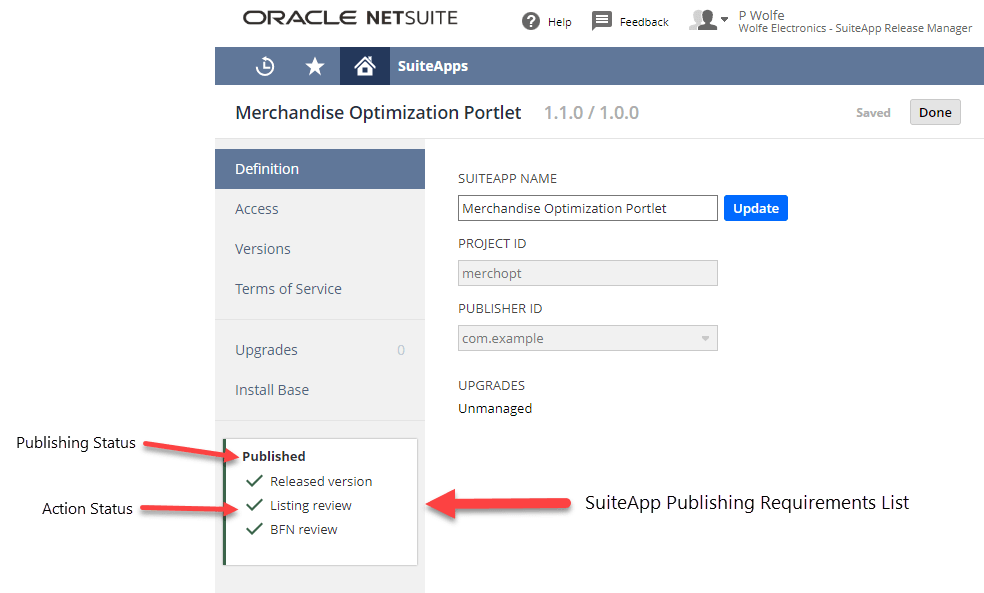Click the Saved status text
984x593 pixels.
pos(873,113)
